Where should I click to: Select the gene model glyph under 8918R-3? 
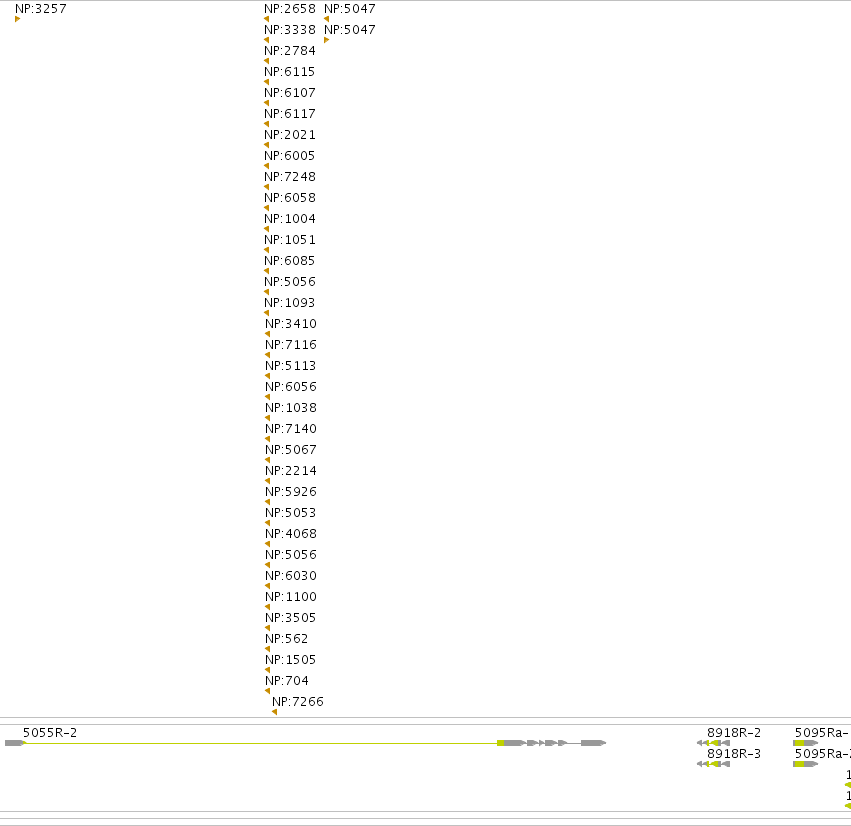(713, 764)
